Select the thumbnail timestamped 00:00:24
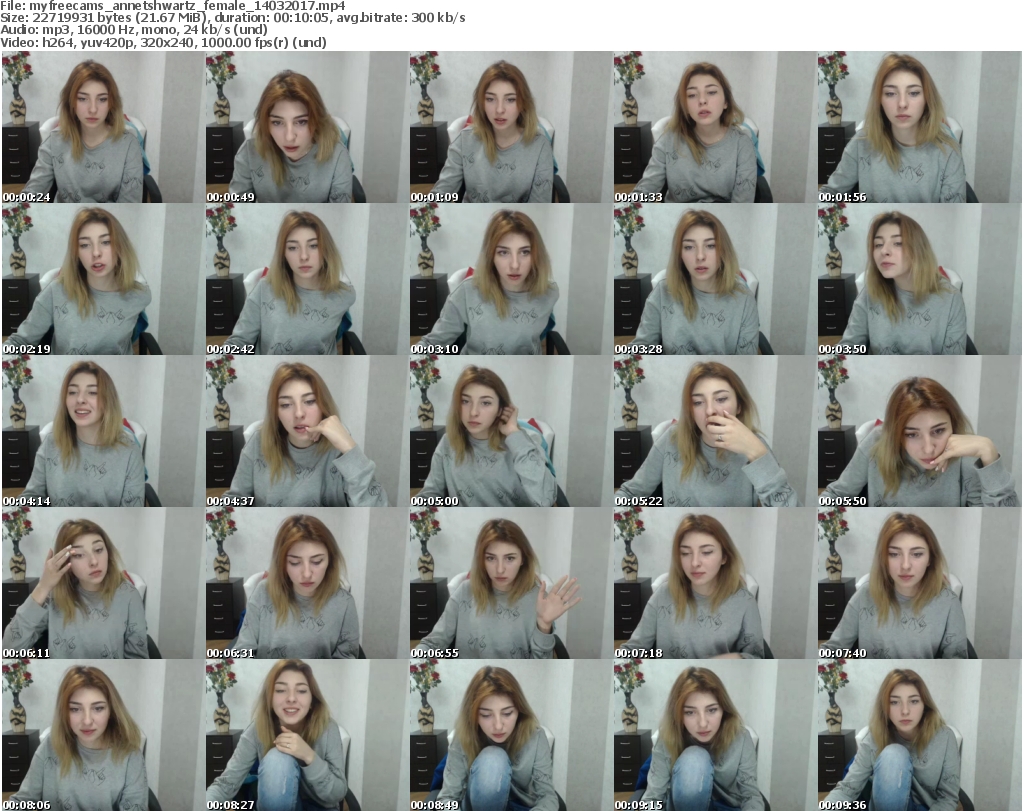 click(103, 127)
